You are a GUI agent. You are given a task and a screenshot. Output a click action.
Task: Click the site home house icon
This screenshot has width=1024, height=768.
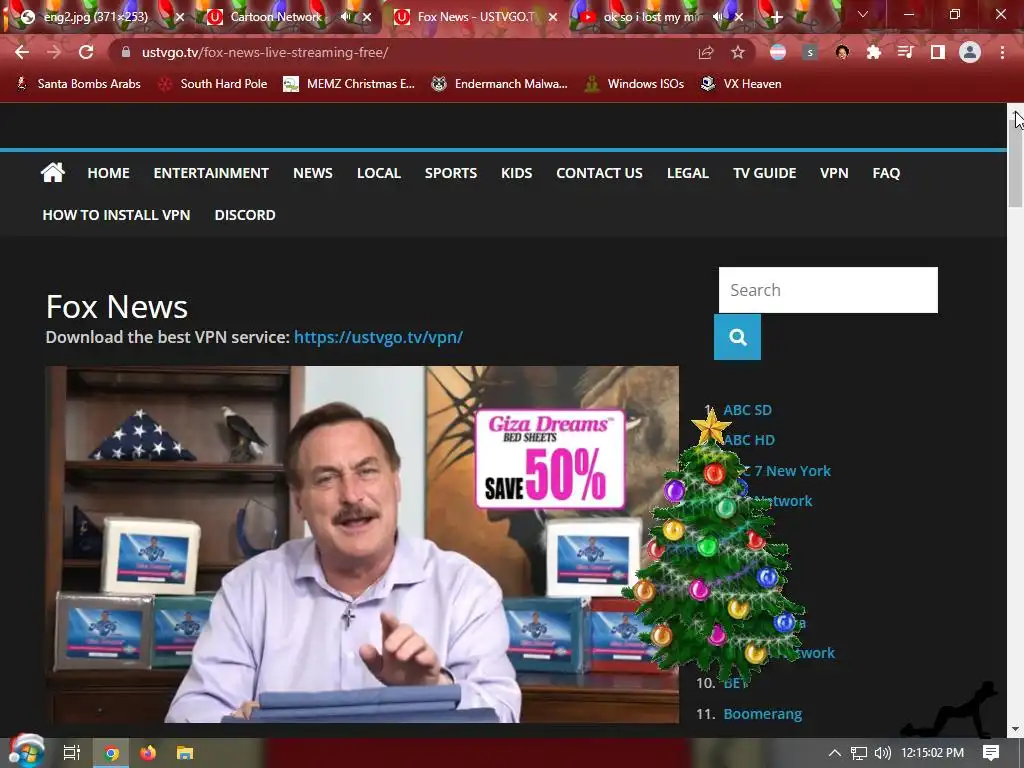(x=53, y=172)
